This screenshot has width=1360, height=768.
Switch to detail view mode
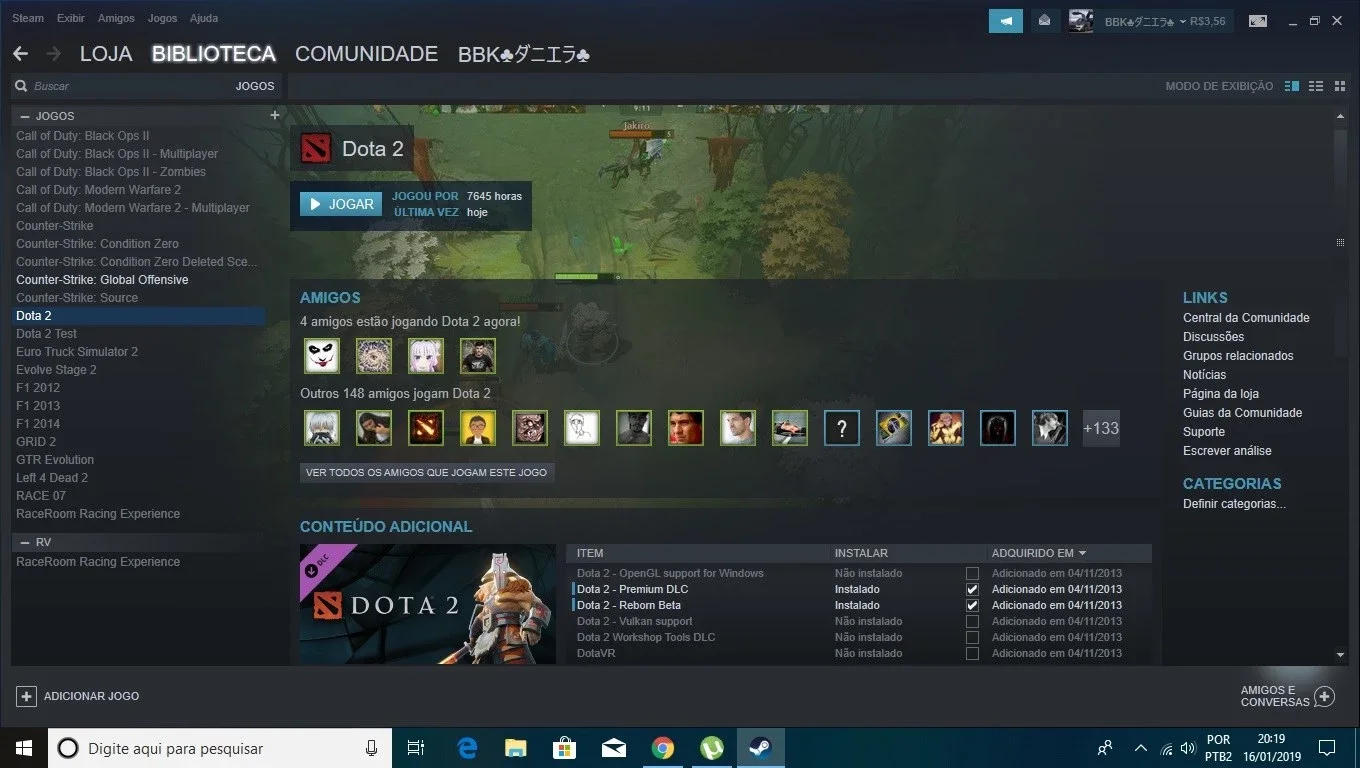click(1292, 86)
